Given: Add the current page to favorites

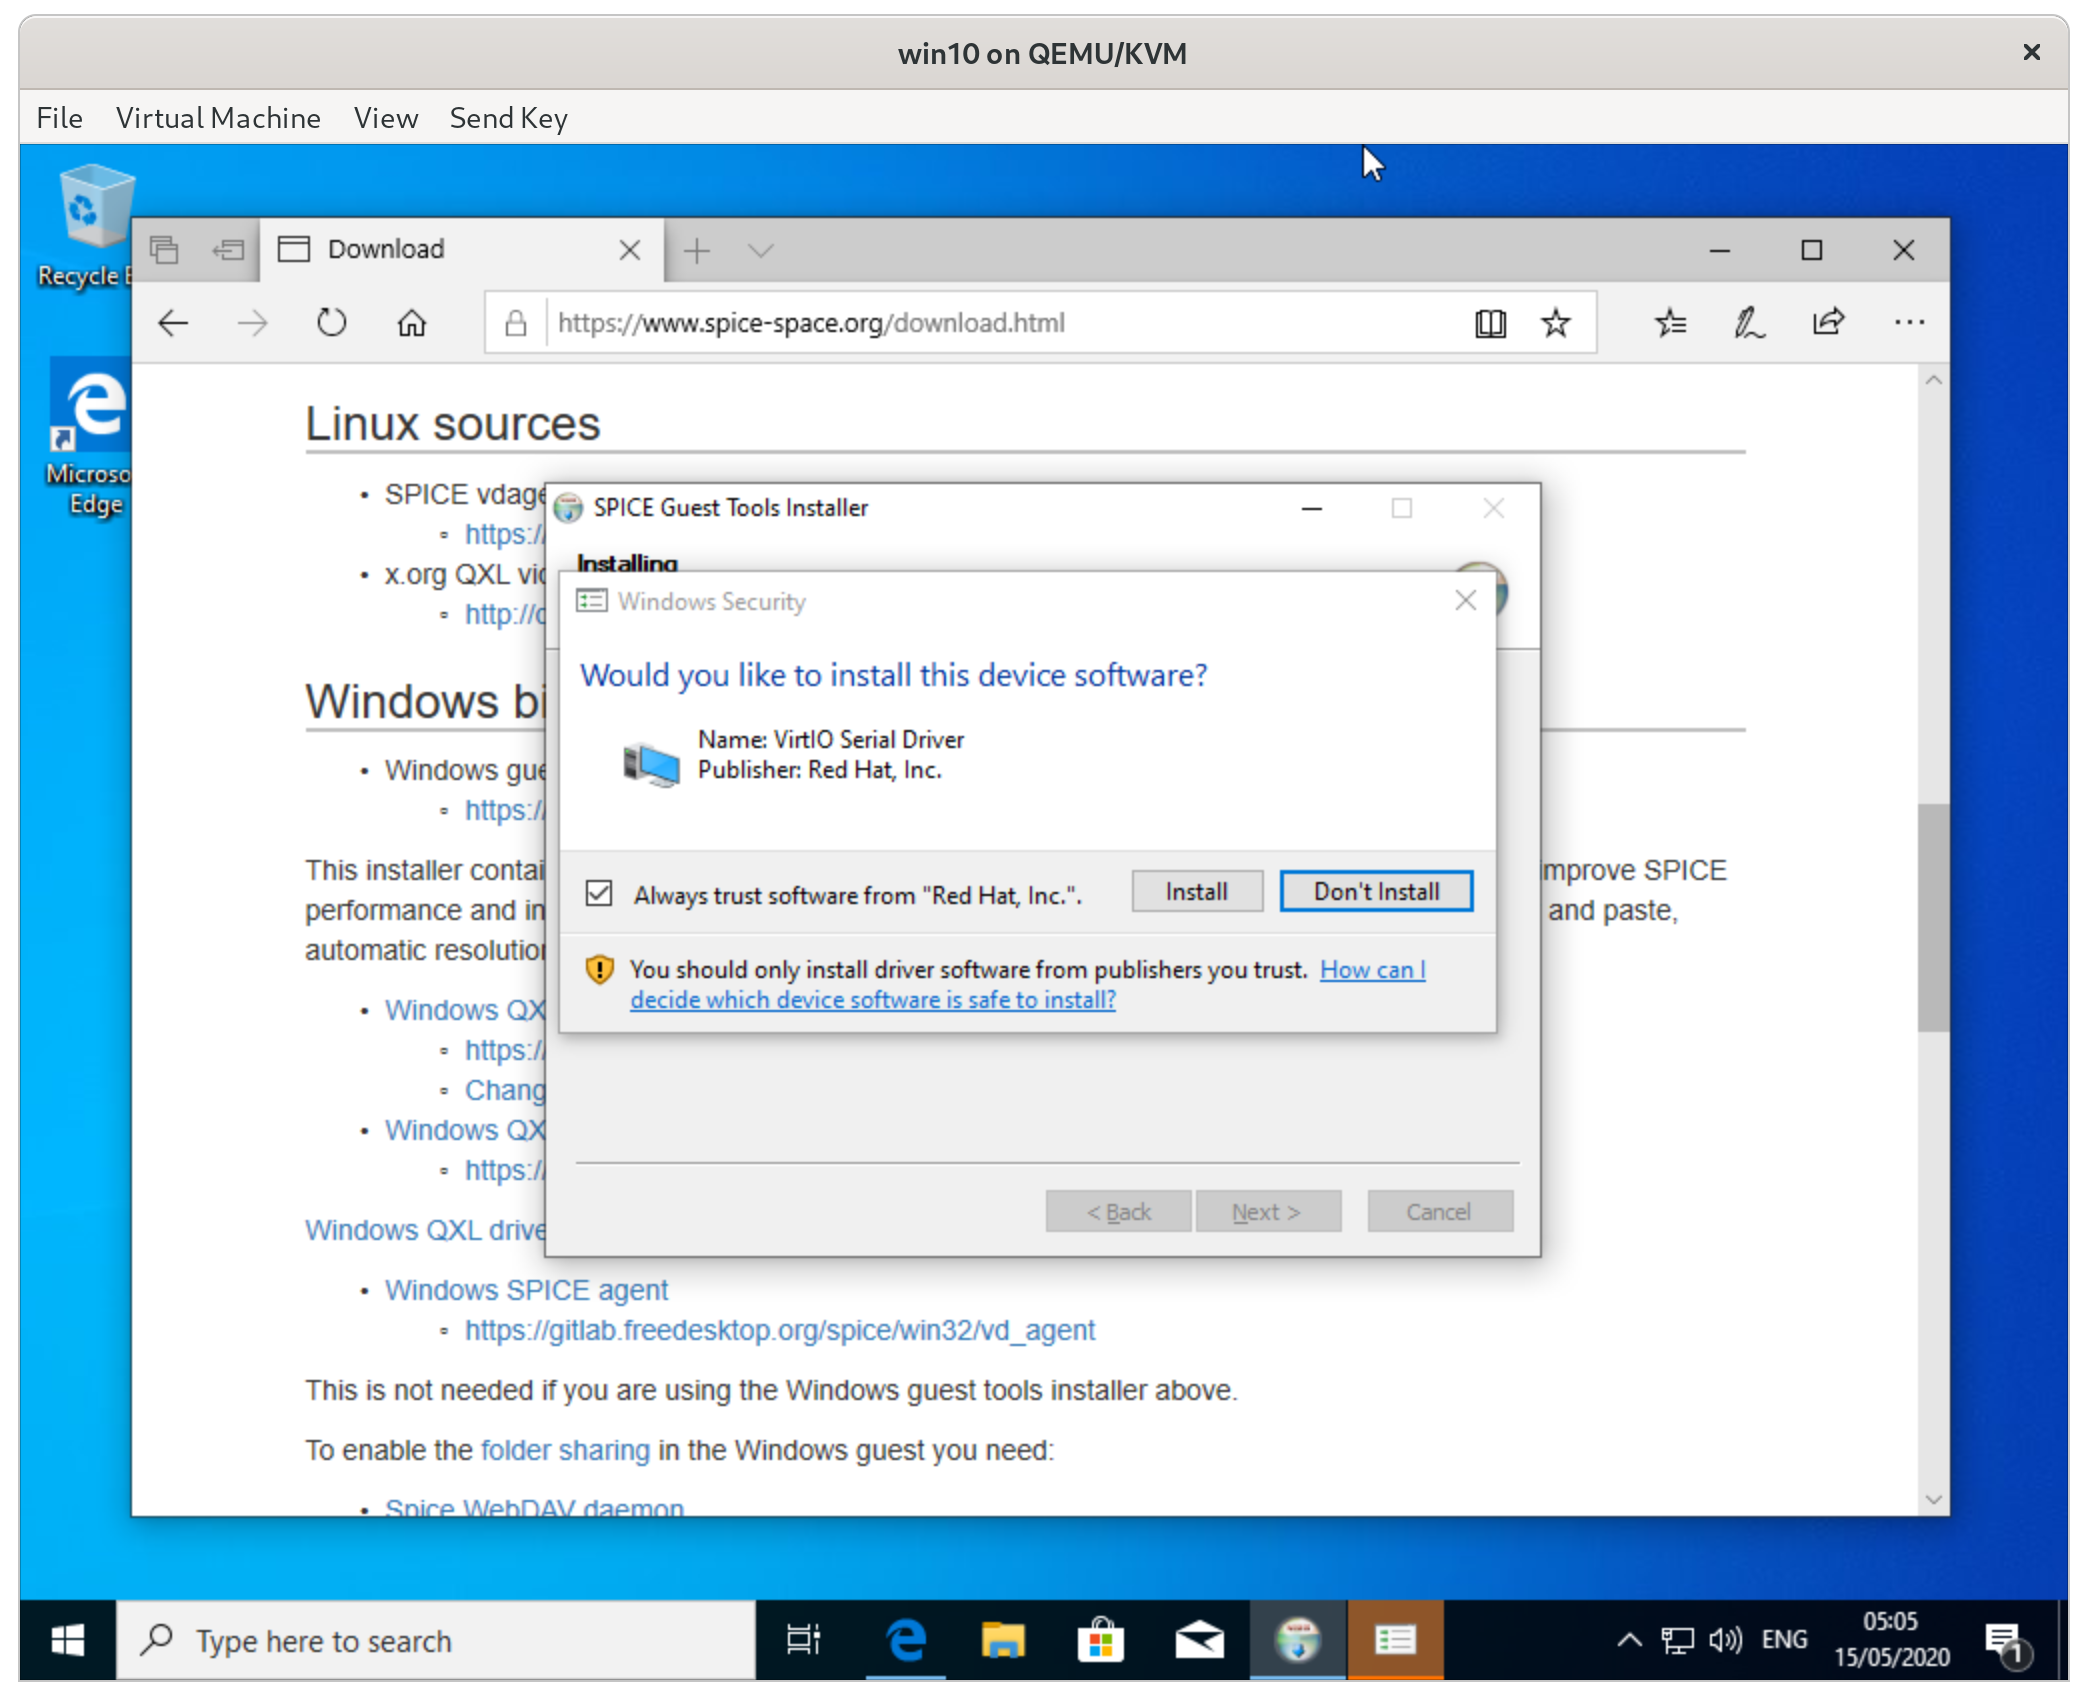Looking at the screenshot, I should (x=1554, y=322).
